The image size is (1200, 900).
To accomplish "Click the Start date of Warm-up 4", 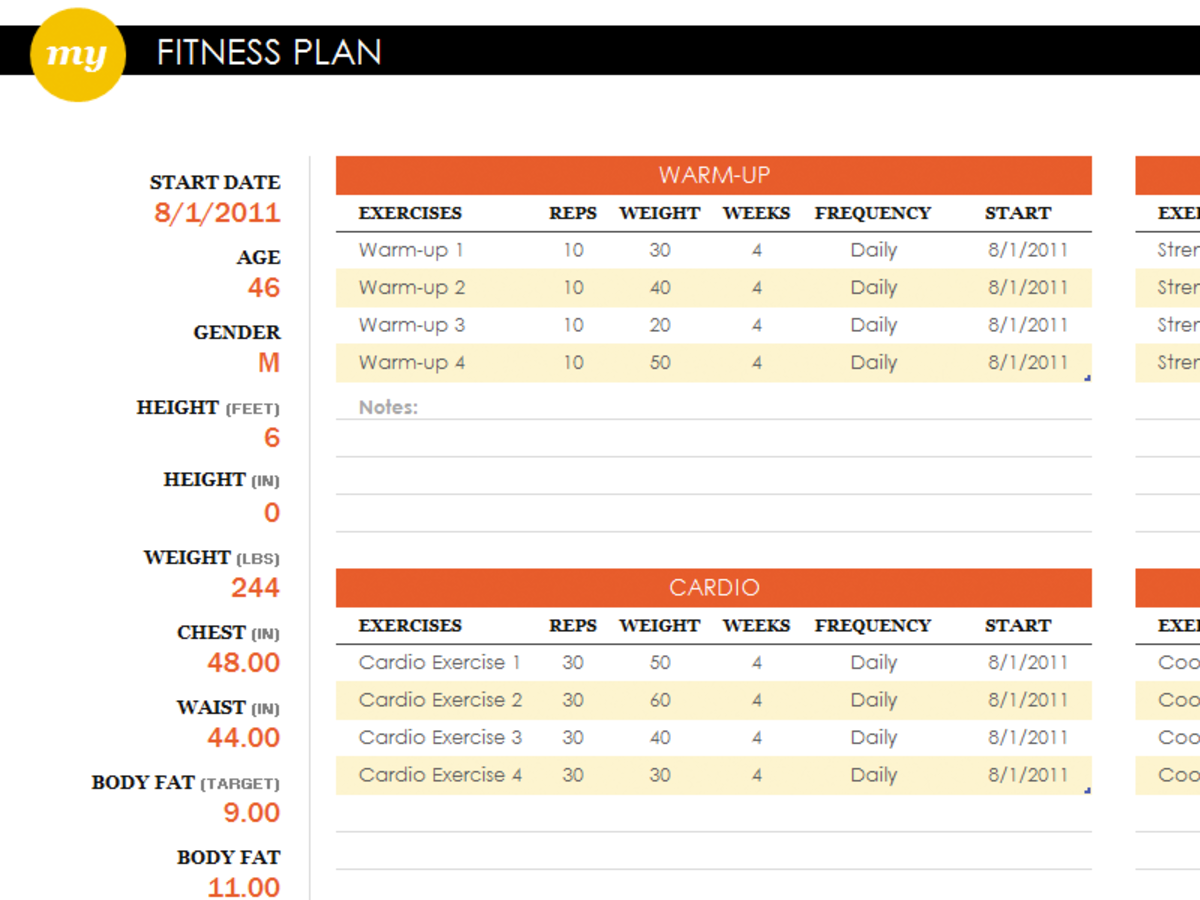I will (x=1028, y=363).
